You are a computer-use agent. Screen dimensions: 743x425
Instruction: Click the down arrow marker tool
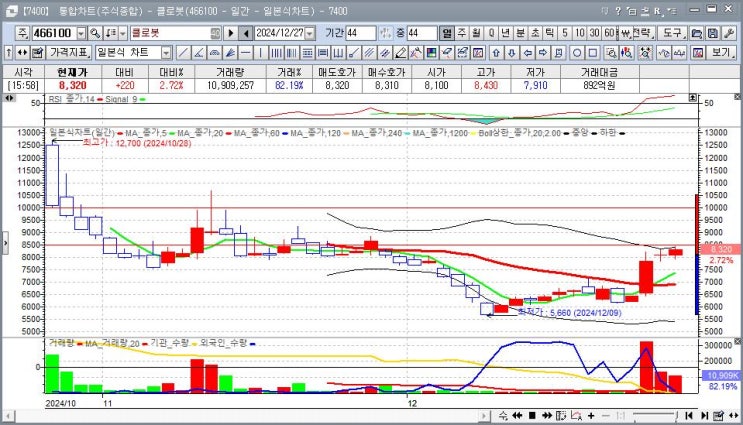click(x=511, y=53)
